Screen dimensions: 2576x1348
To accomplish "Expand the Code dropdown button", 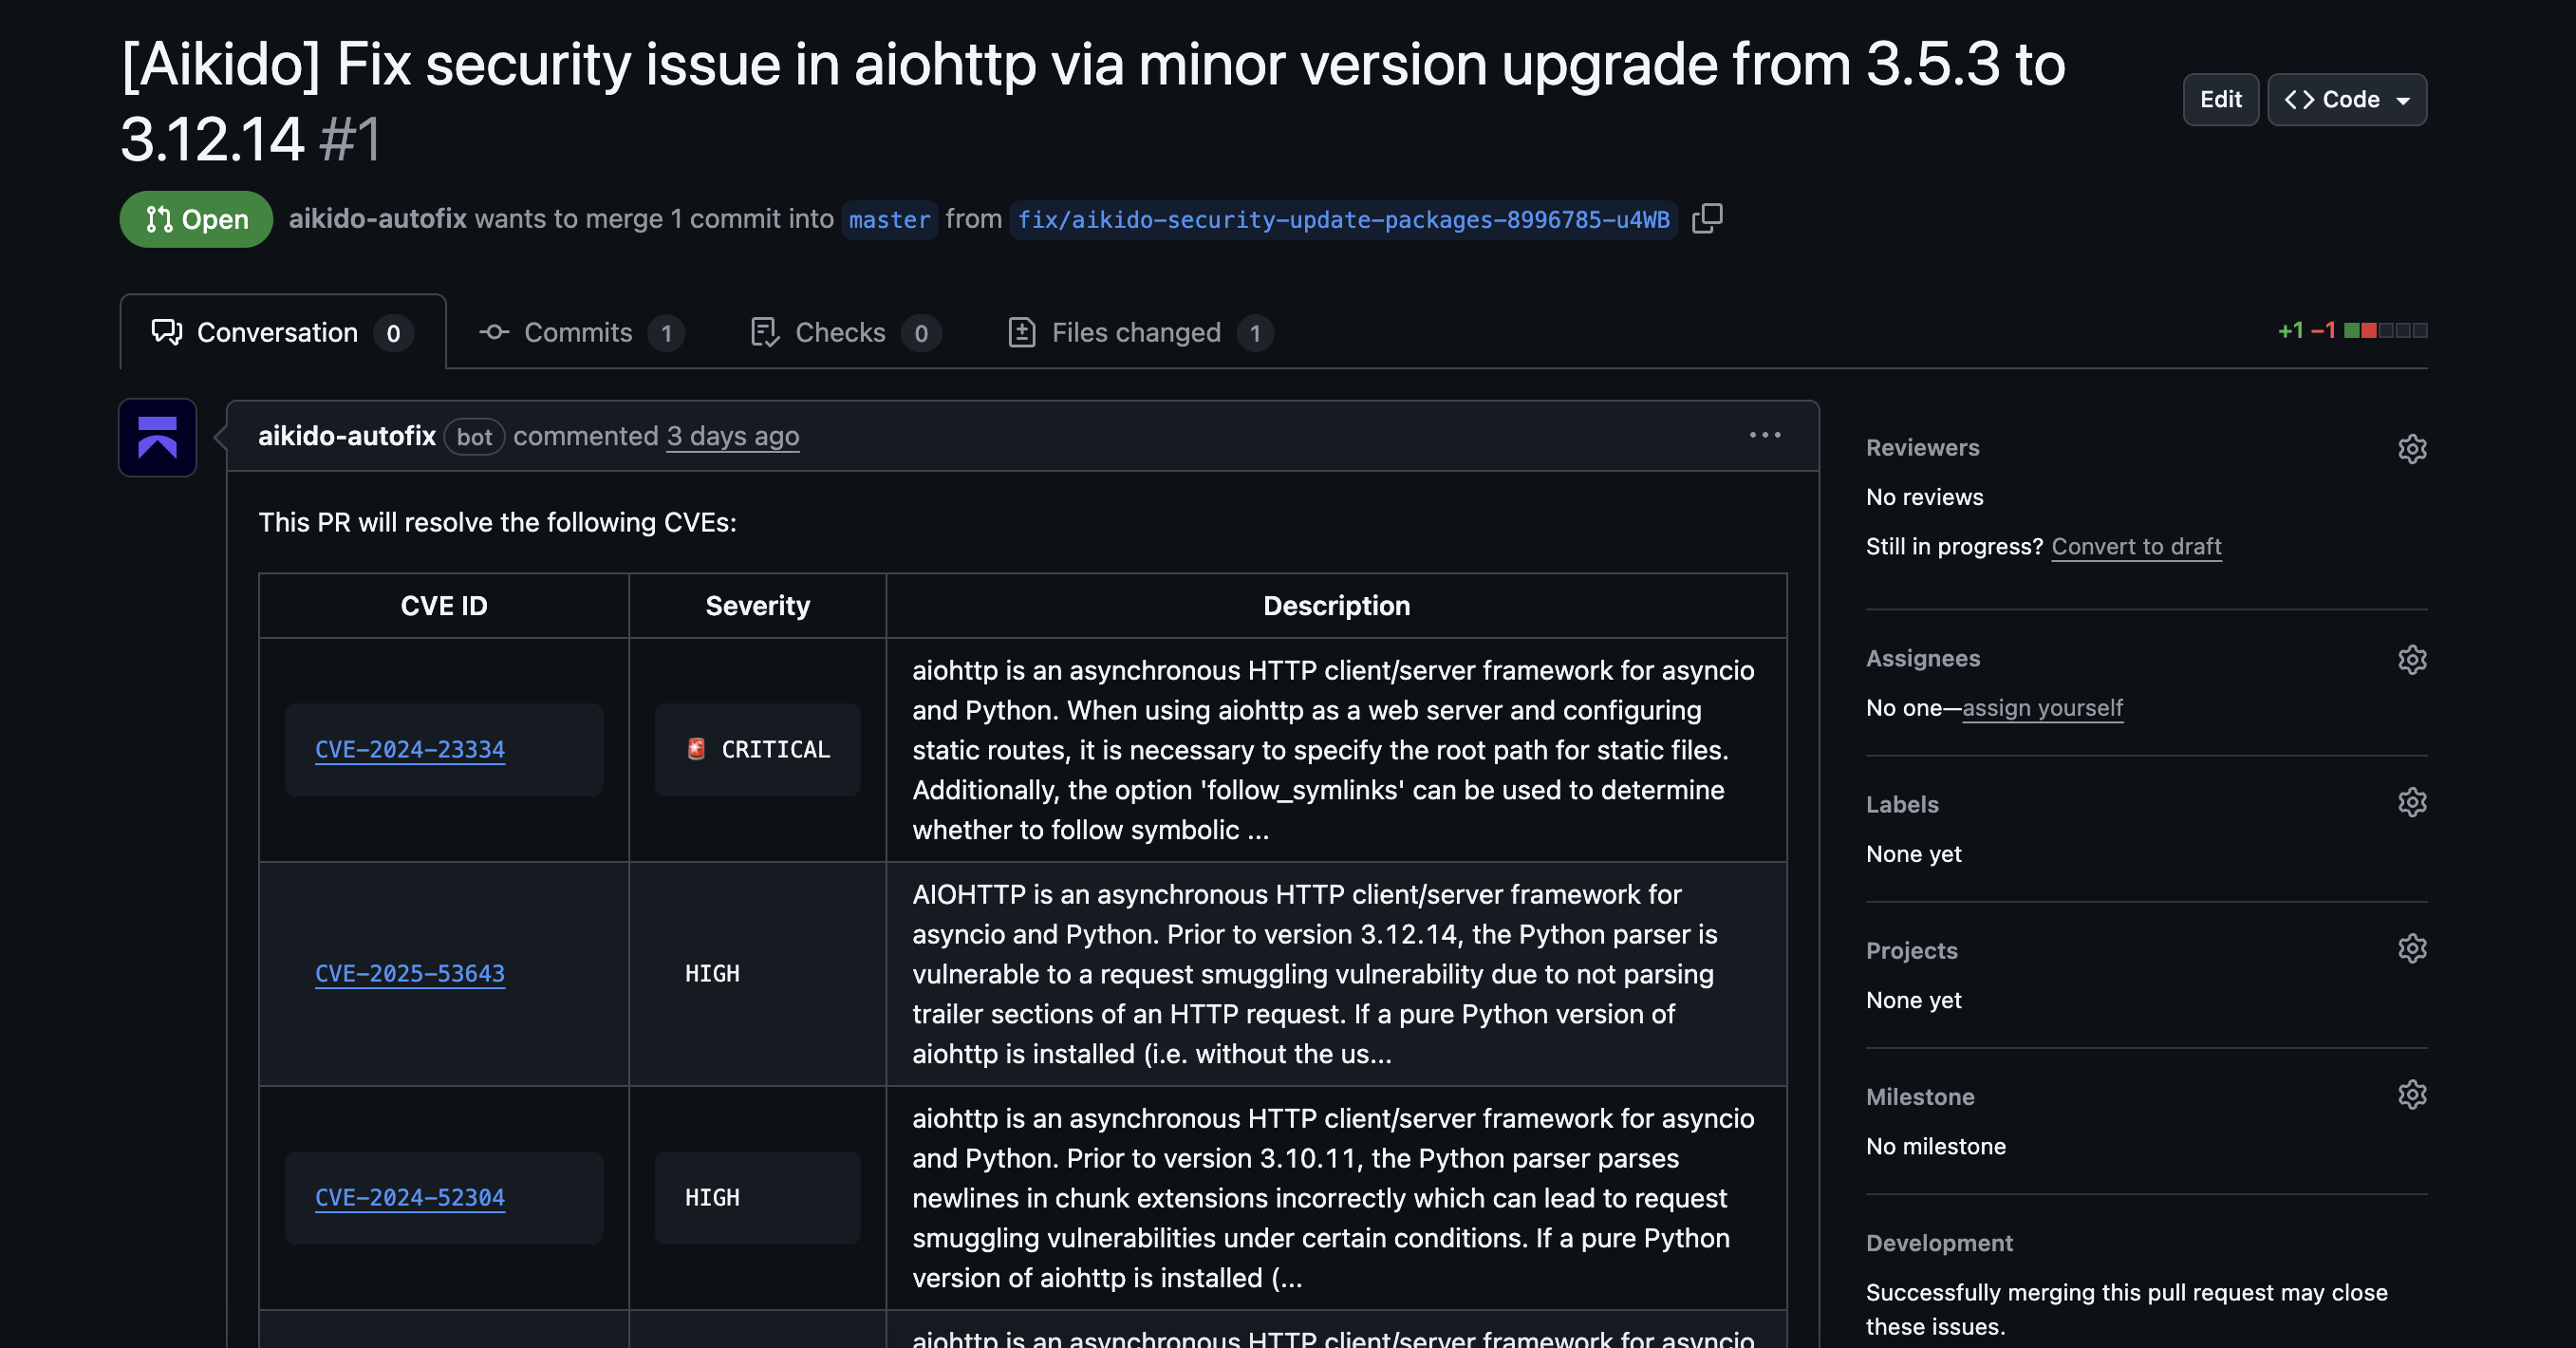I will click(2346, 100).
